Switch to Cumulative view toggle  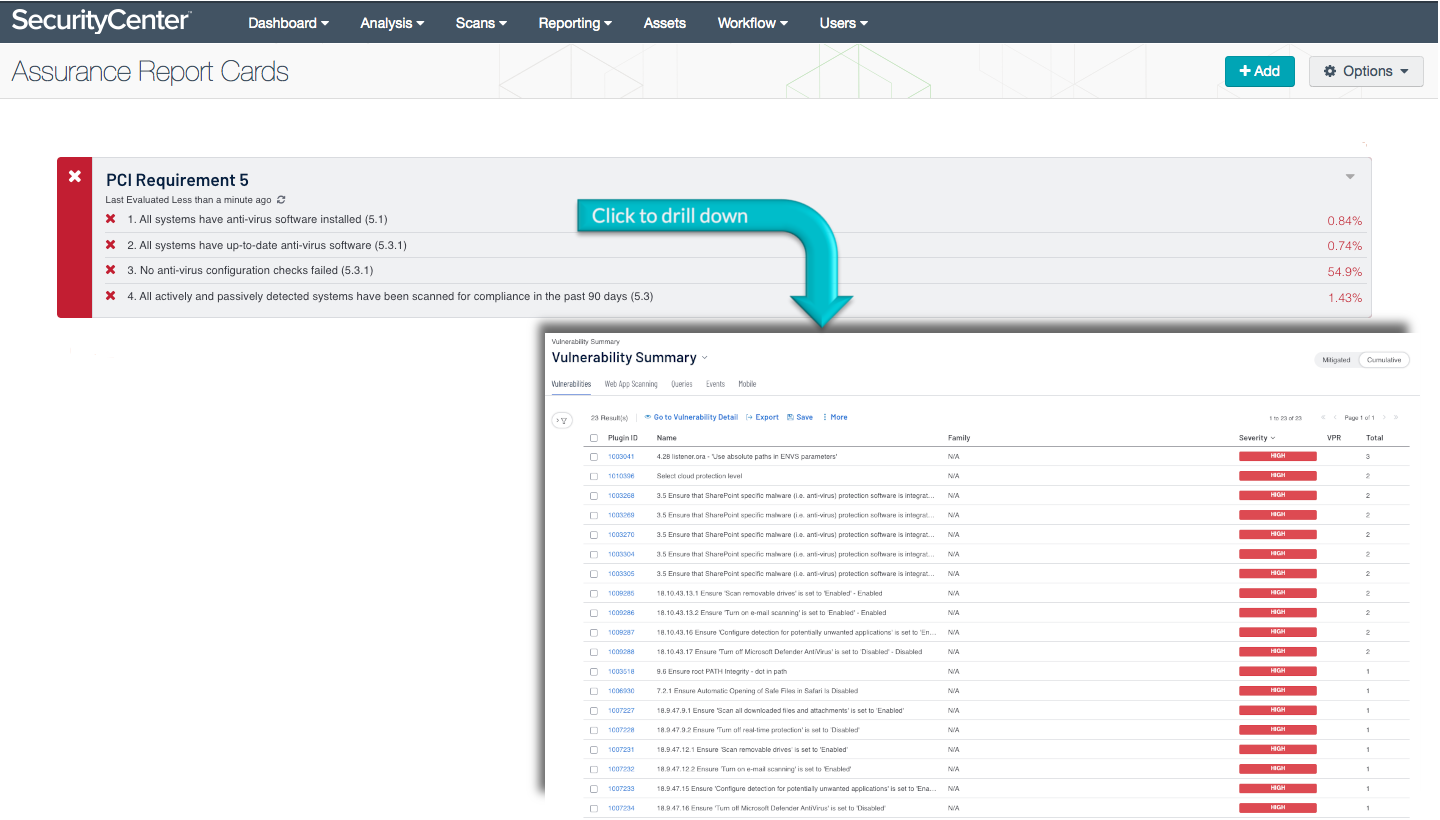[1384, 360]
